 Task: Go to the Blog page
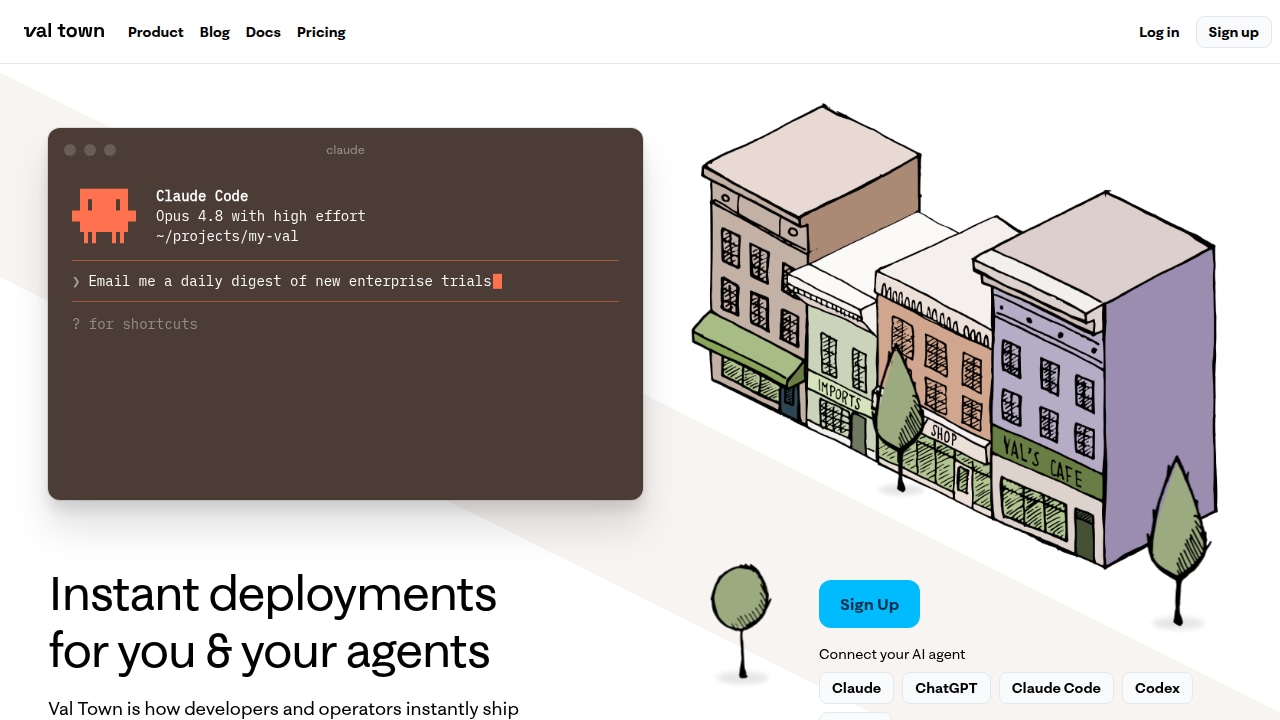point(215,32)
